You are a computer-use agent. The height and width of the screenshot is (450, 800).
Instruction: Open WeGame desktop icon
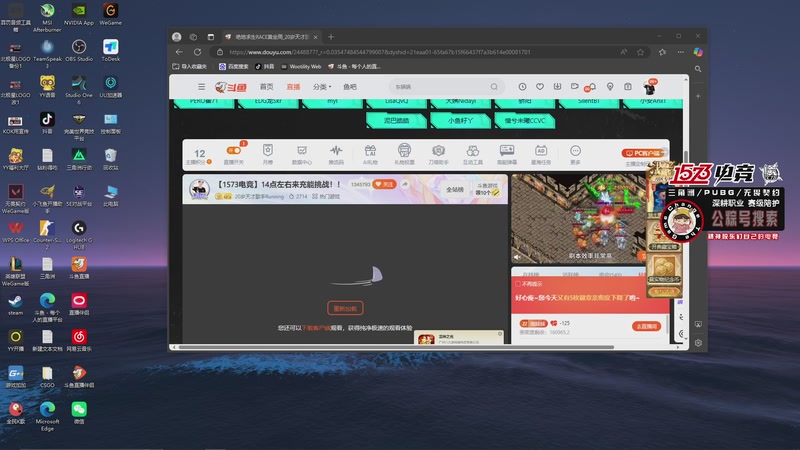110,15
